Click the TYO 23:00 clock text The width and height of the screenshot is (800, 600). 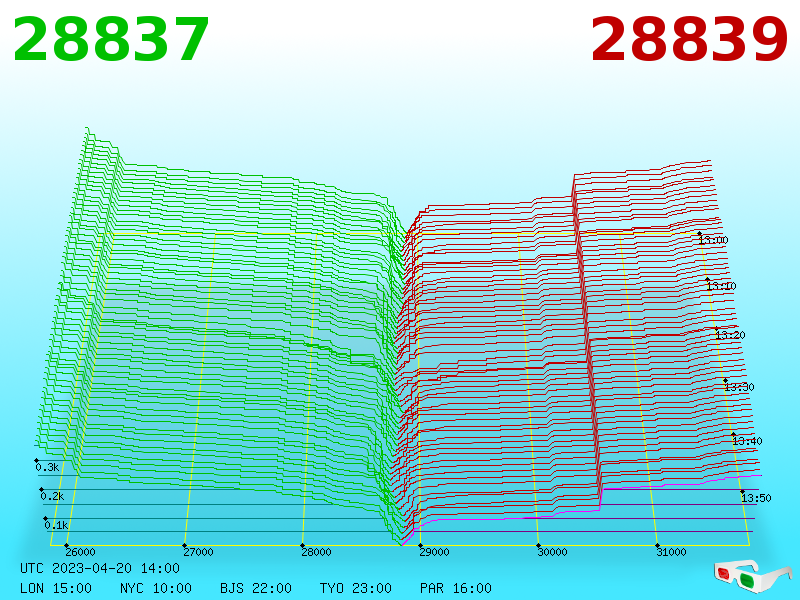(x=356, y=588)
